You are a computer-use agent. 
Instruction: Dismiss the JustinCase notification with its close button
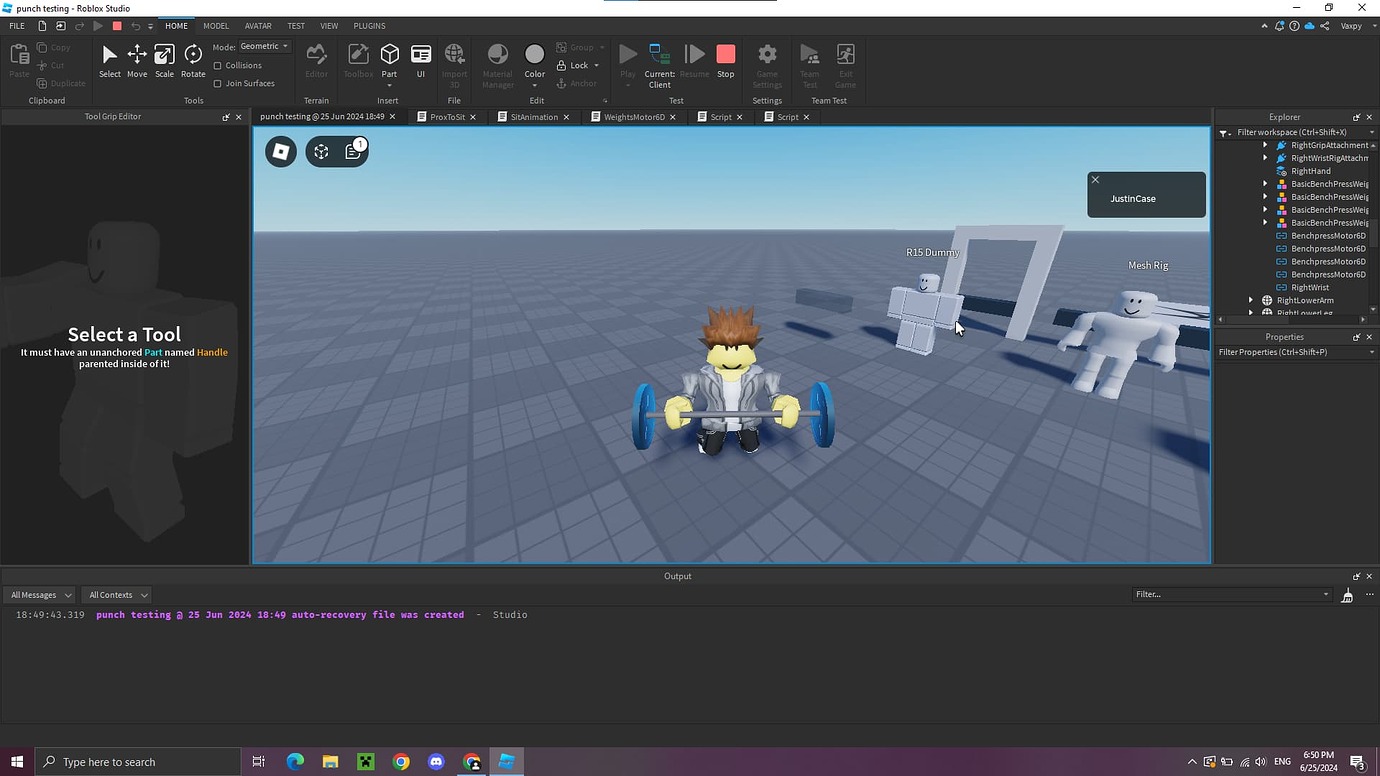point(1095,179)
